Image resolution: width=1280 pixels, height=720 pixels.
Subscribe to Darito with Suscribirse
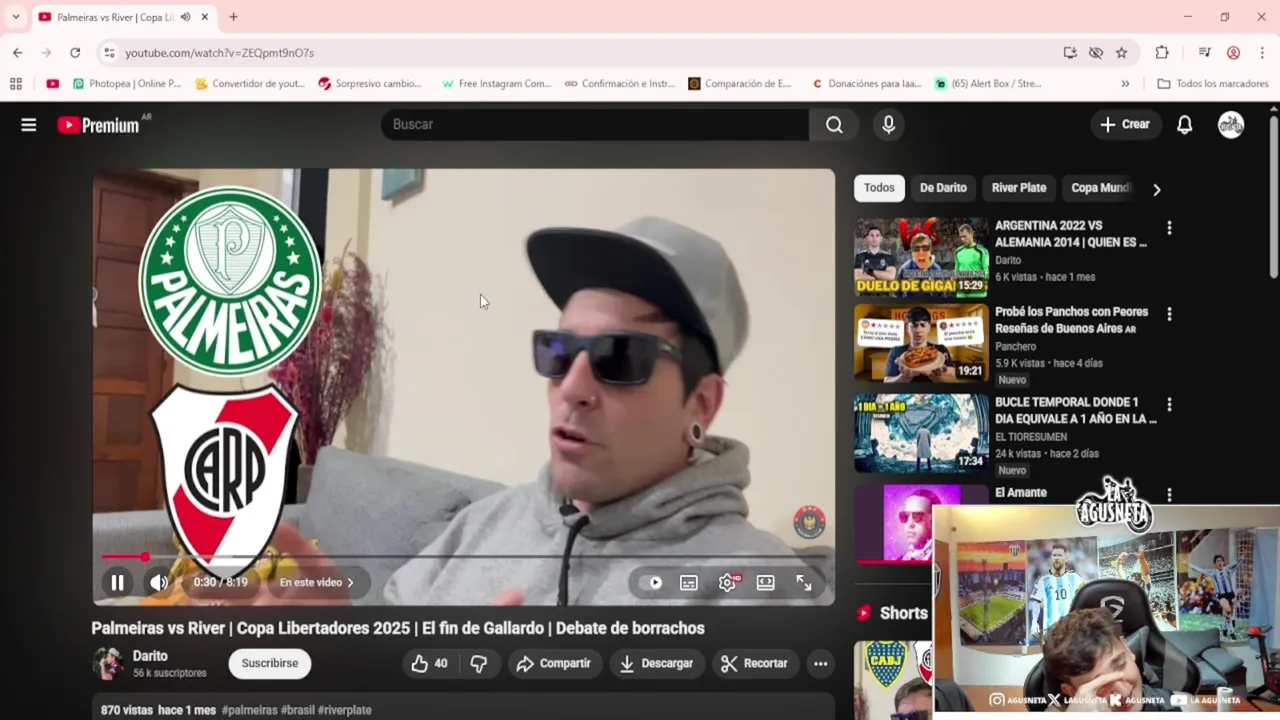pos(270,664)
